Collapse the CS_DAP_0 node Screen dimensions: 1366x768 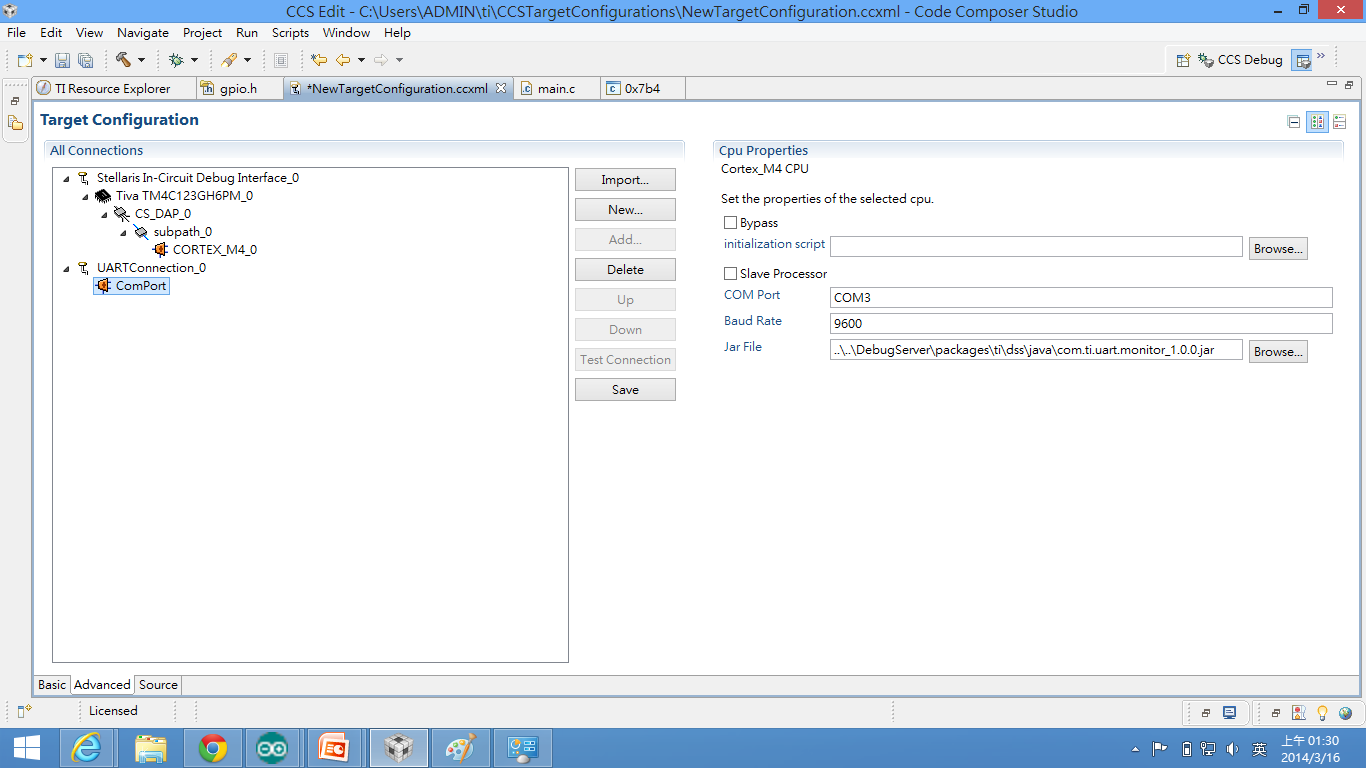(x=104, y=215)
